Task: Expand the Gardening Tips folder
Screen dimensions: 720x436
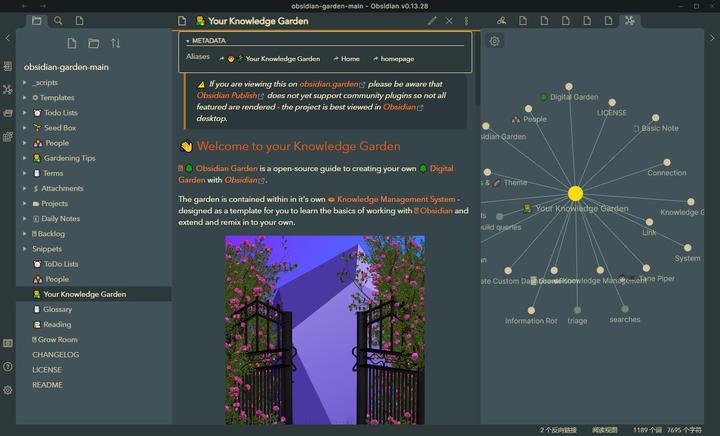Action: pos(25,158)
